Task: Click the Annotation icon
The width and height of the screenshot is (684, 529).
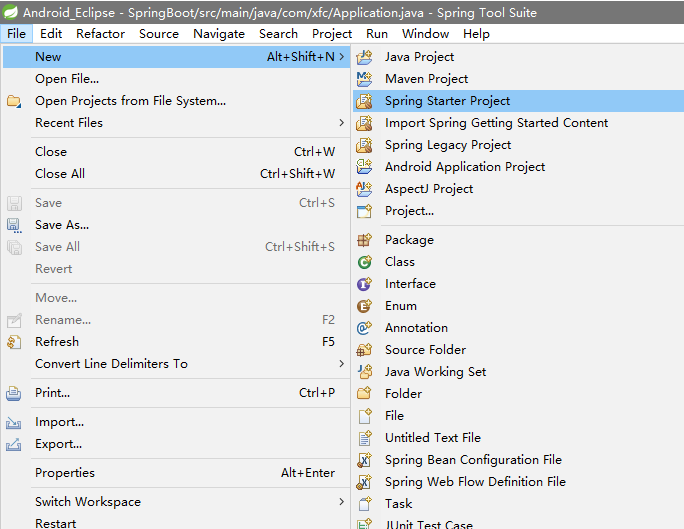Action: point(364,328)
